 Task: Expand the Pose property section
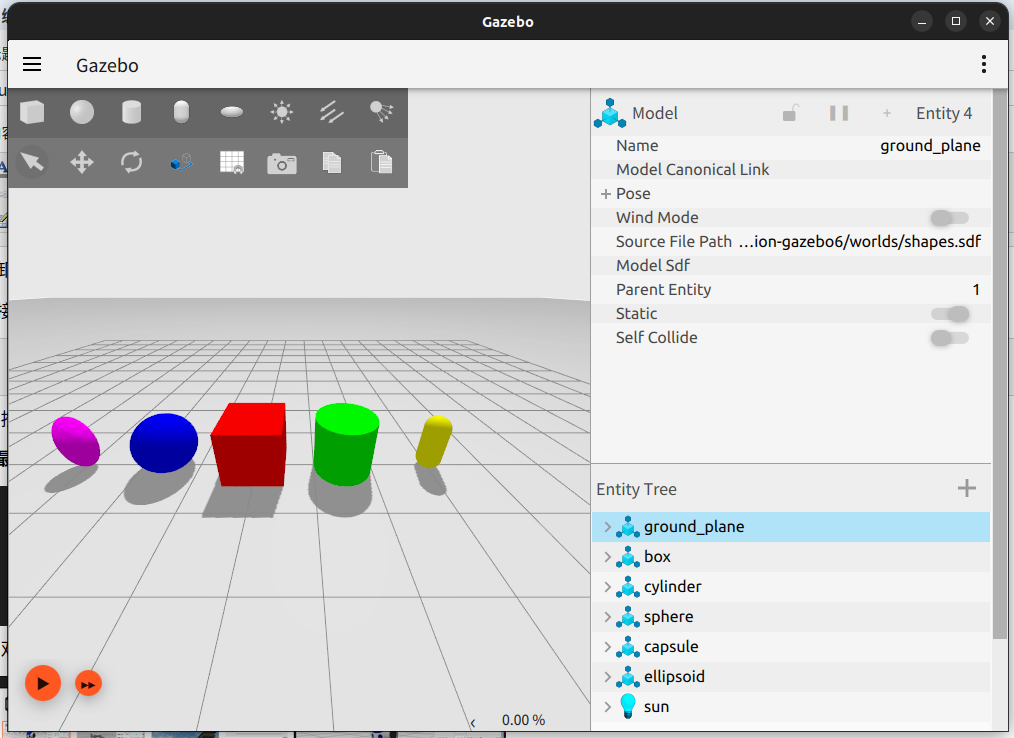[x=606, y=194]
